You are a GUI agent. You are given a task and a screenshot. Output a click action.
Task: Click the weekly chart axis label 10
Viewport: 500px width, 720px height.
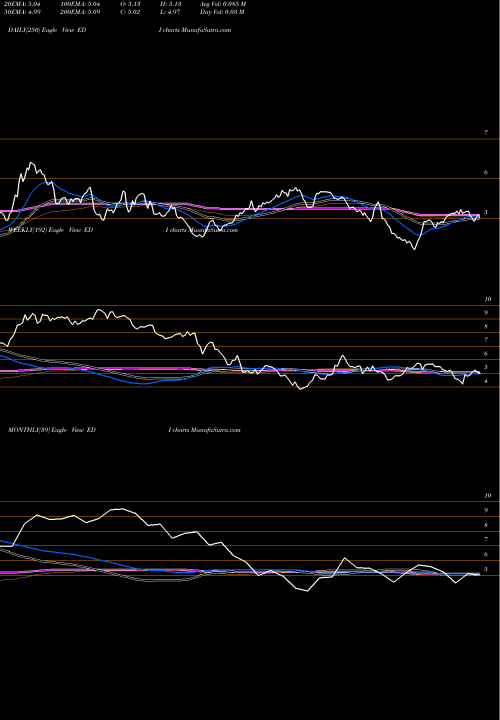(x=488, y=299)
